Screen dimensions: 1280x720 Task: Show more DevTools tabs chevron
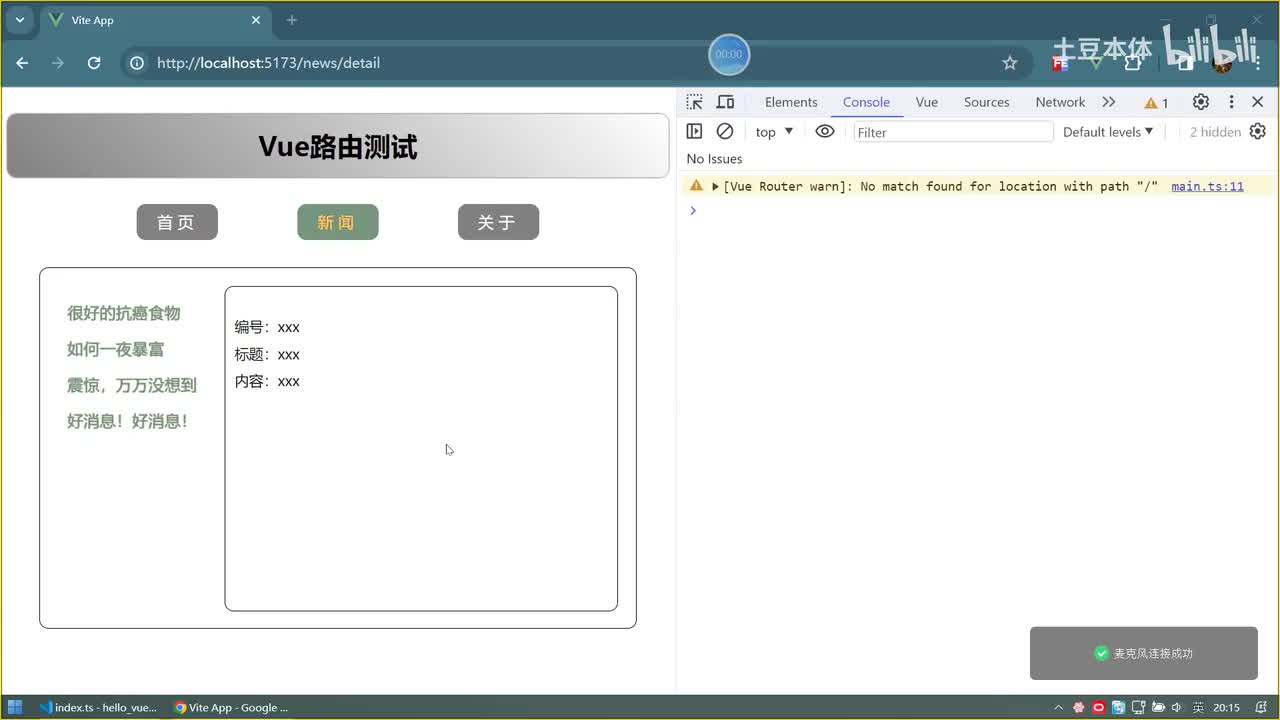[1109, 102]
